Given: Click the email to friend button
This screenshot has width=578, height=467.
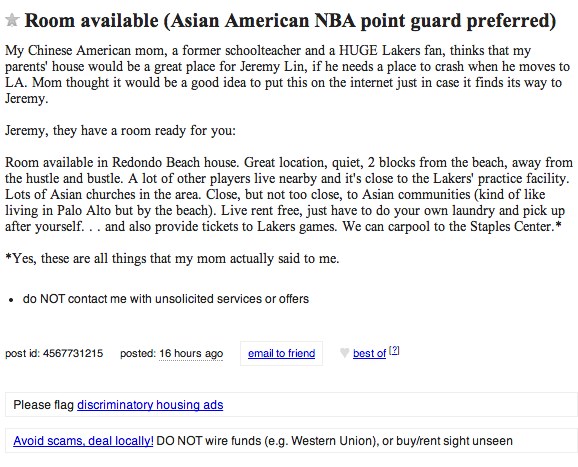Looking at the screenshot, I should [x=281, y=353].
